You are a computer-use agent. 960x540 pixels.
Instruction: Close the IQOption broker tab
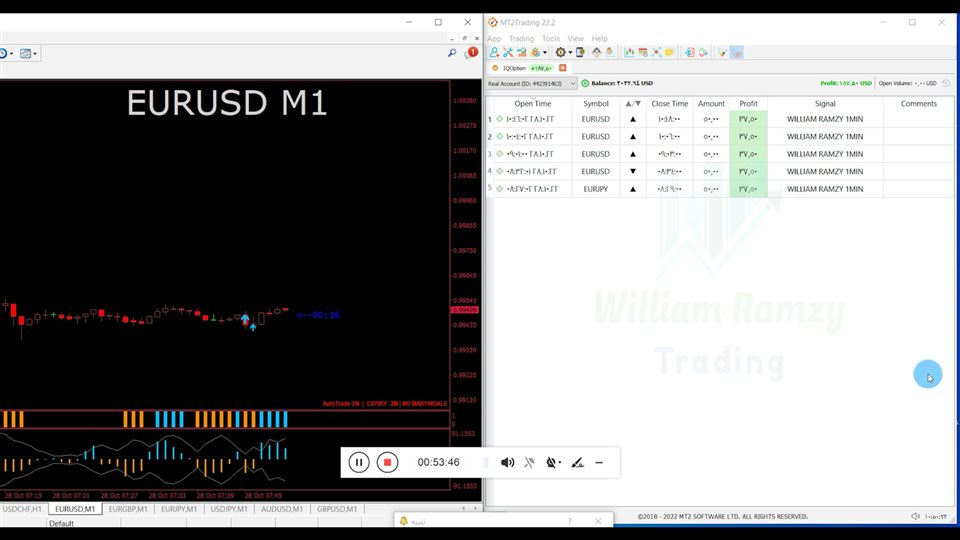tap(563, 68)
